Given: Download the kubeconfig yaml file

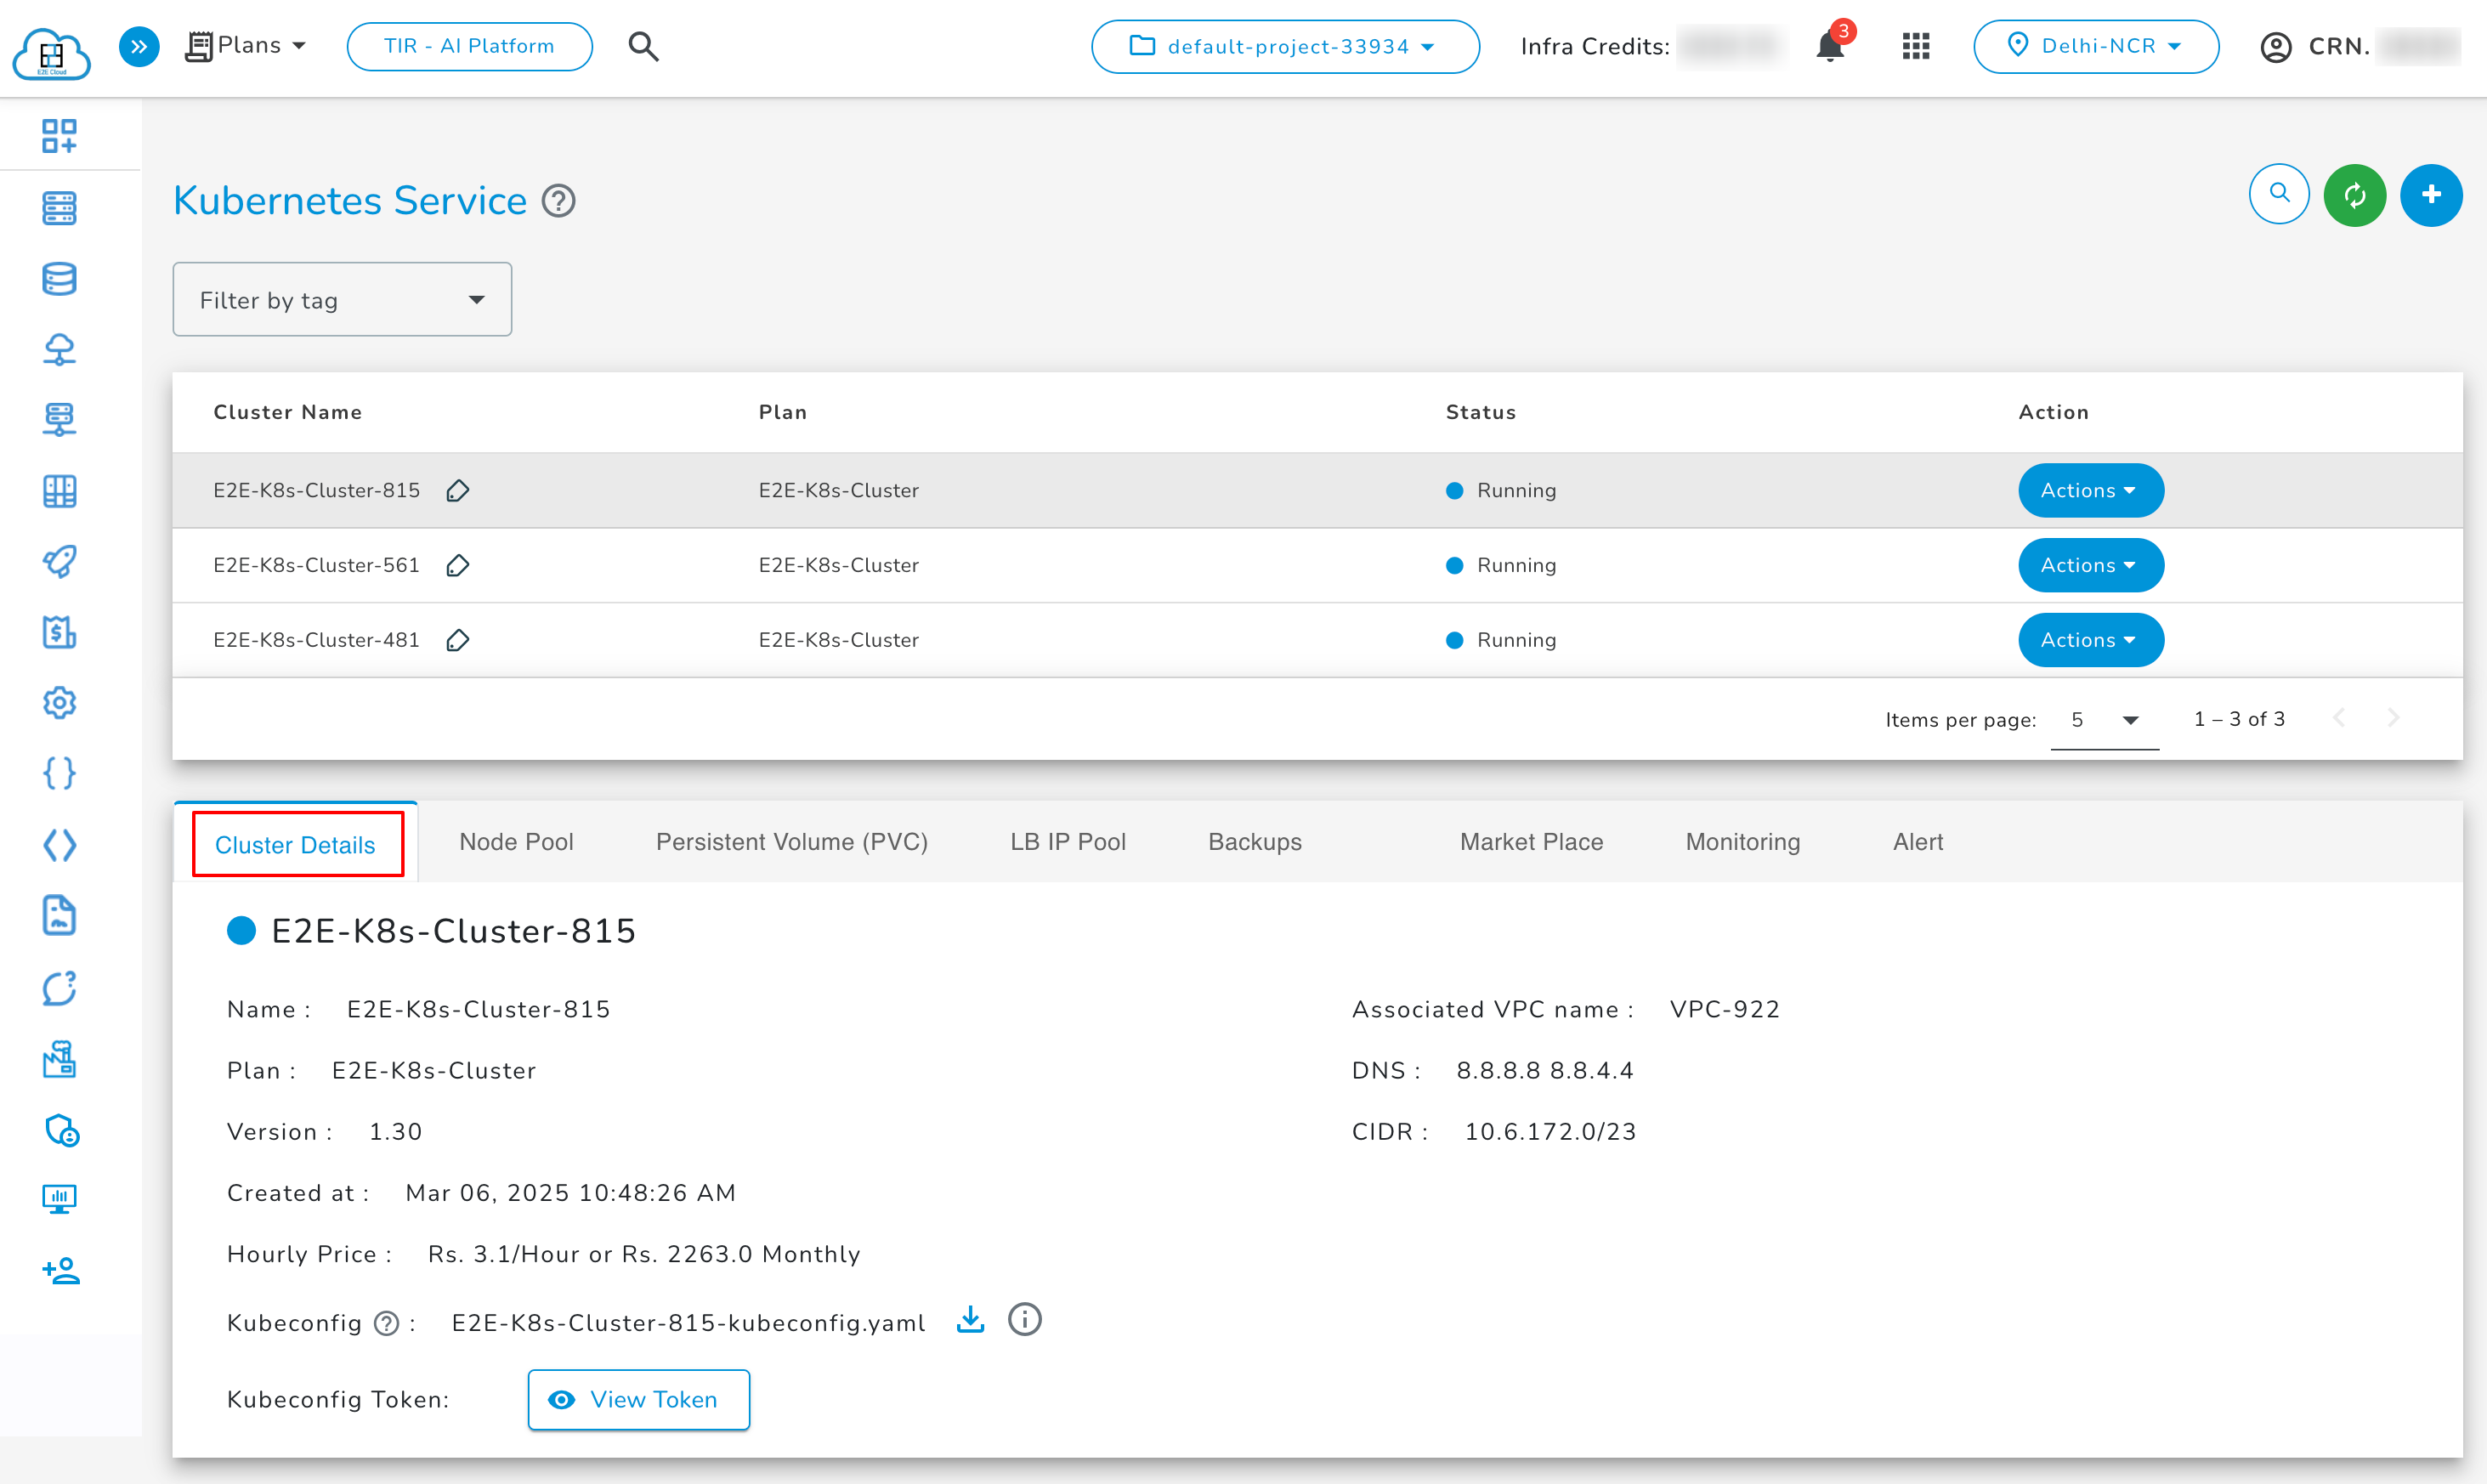Looking at the screenshot, I should pyautogui.click(x=970, y=1320).
